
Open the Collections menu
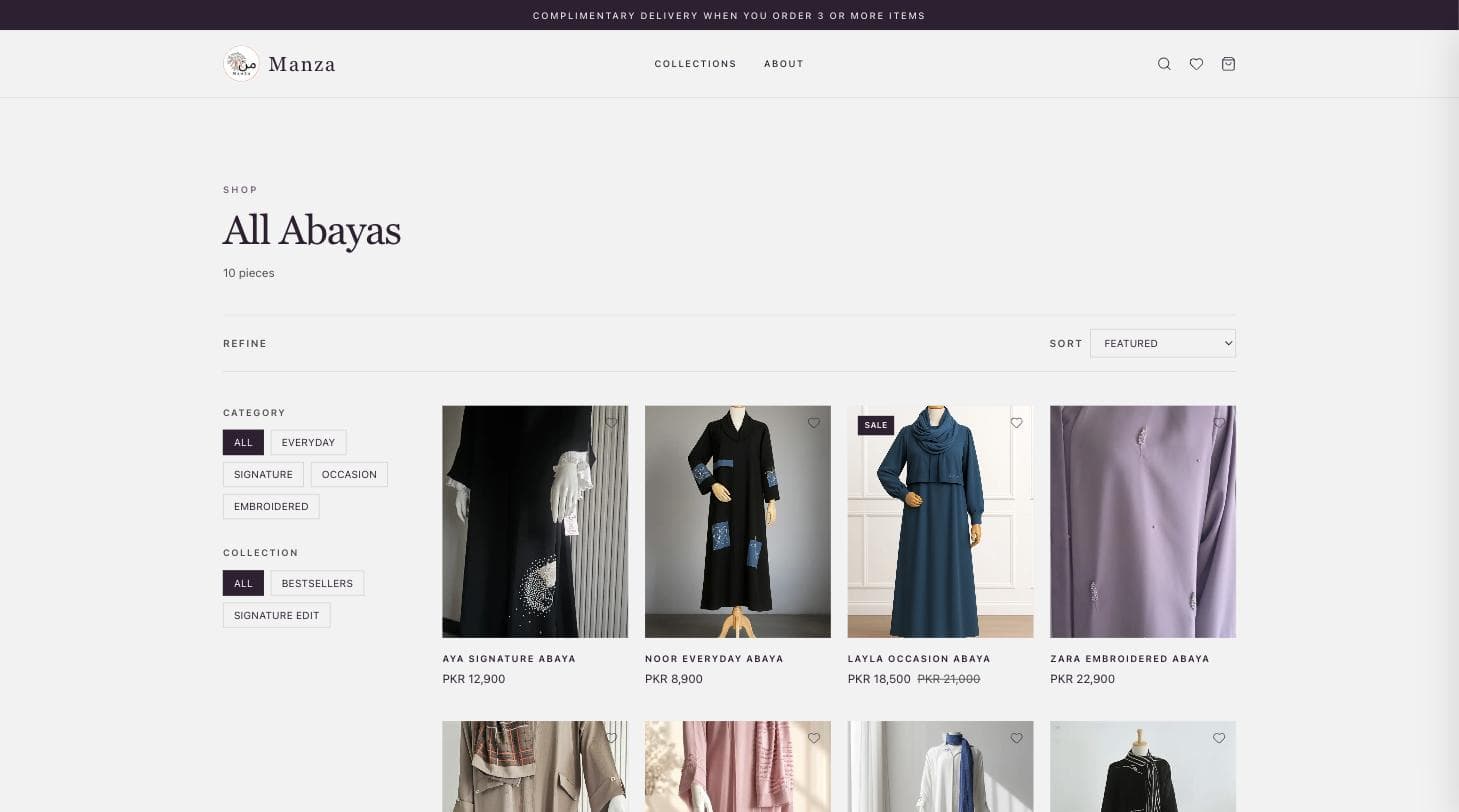(x=695, y=64)
